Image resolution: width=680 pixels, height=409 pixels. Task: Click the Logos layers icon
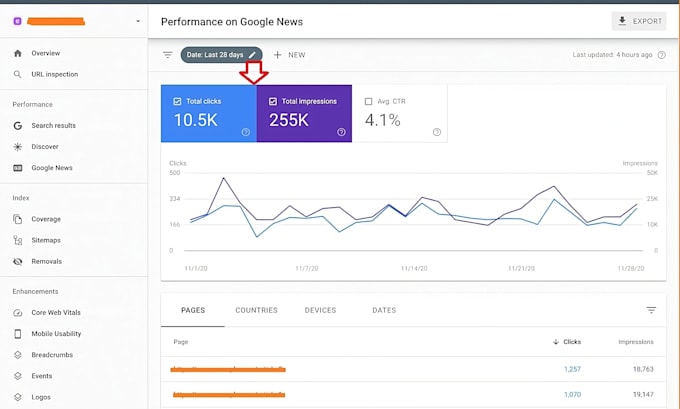[17, 397]
